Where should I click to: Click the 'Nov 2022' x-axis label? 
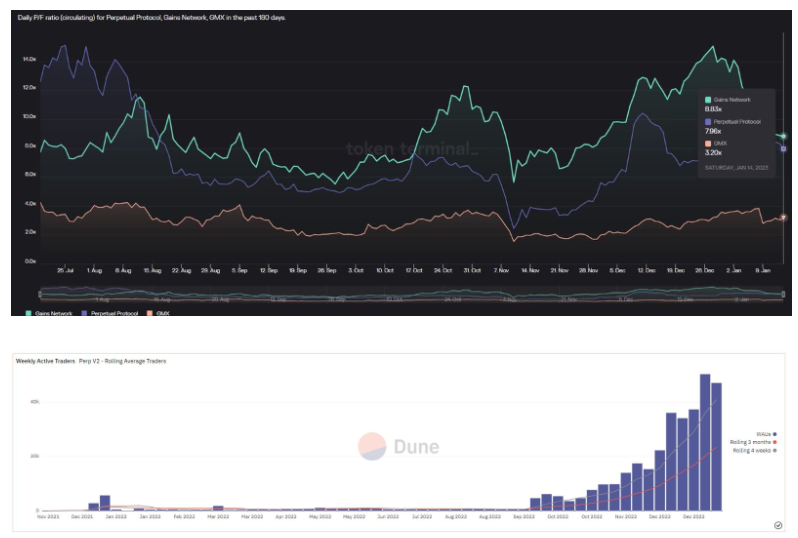coord(625,516)
